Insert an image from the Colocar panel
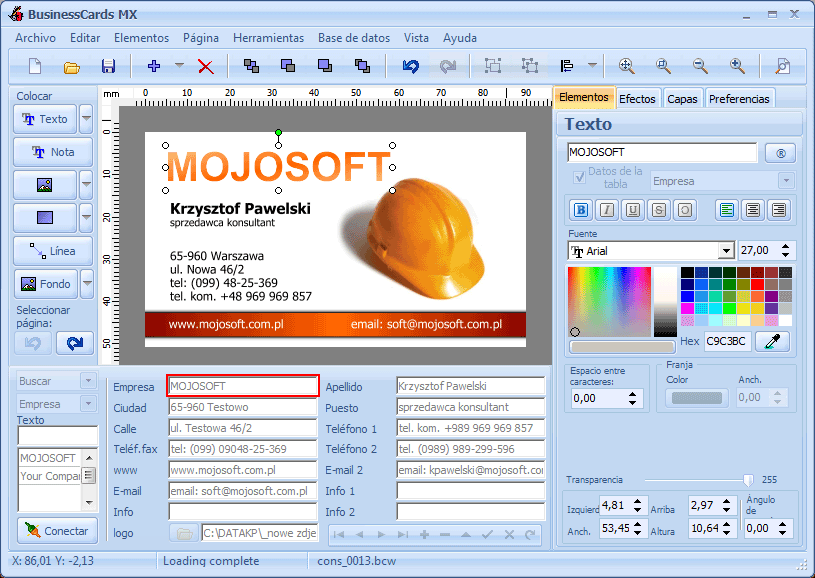The width and height of the screenshot is (815, 578). click(x=45, y=185)
